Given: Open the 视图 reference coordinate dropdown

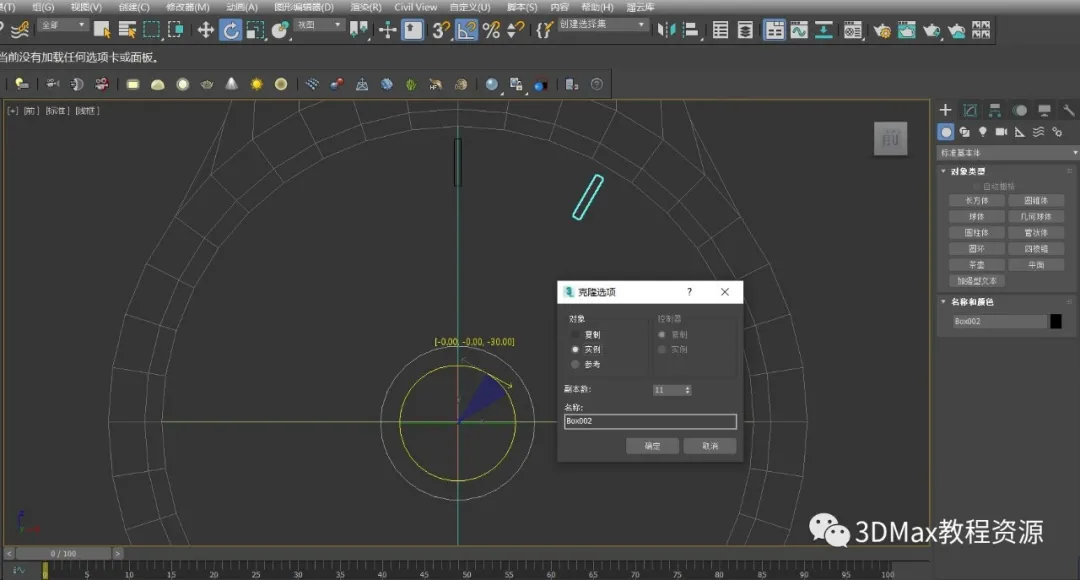Looking at the screenshot, I should point(319,25).
